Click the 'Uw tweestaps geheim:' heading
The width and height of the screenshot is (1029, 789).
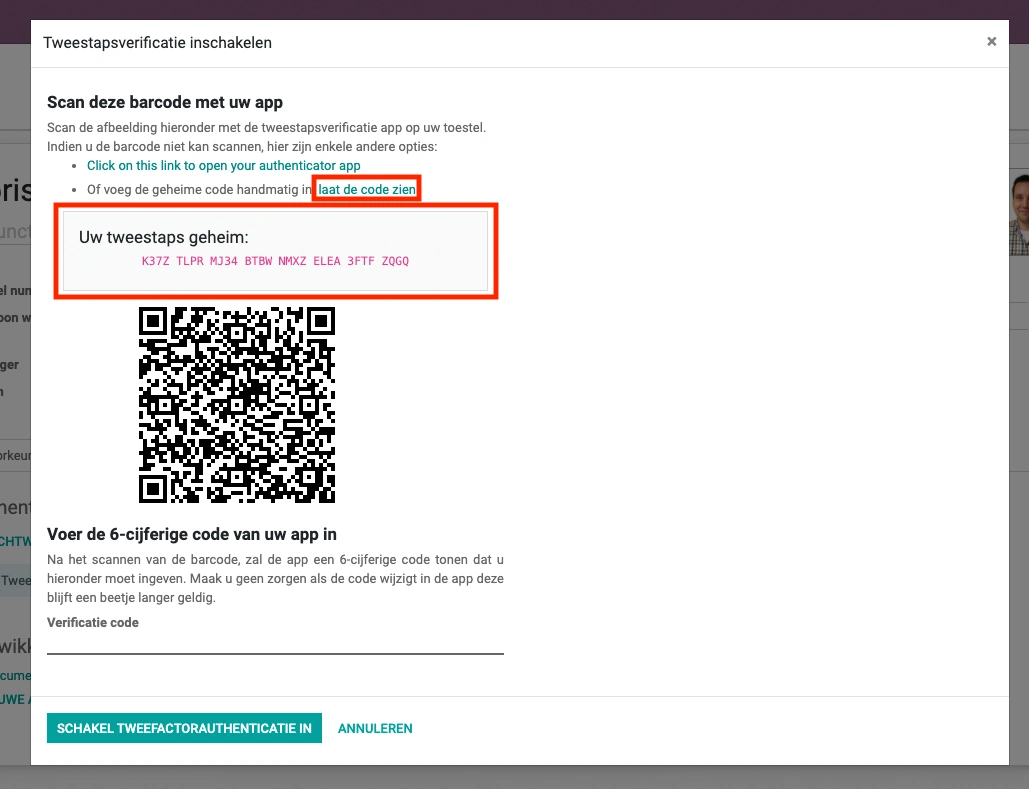point(163,237)
